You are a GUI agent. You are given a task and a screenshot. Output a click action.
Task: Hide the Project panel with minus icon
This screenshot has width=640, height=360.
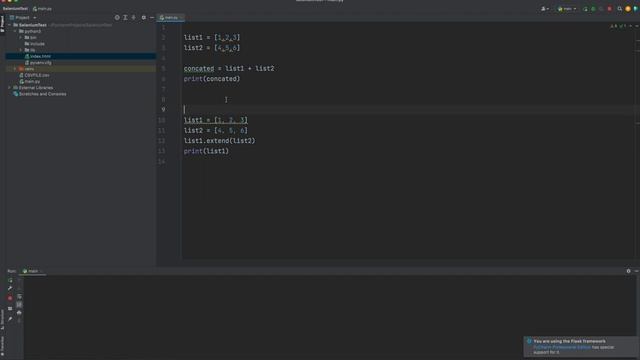tap(152, 18)
